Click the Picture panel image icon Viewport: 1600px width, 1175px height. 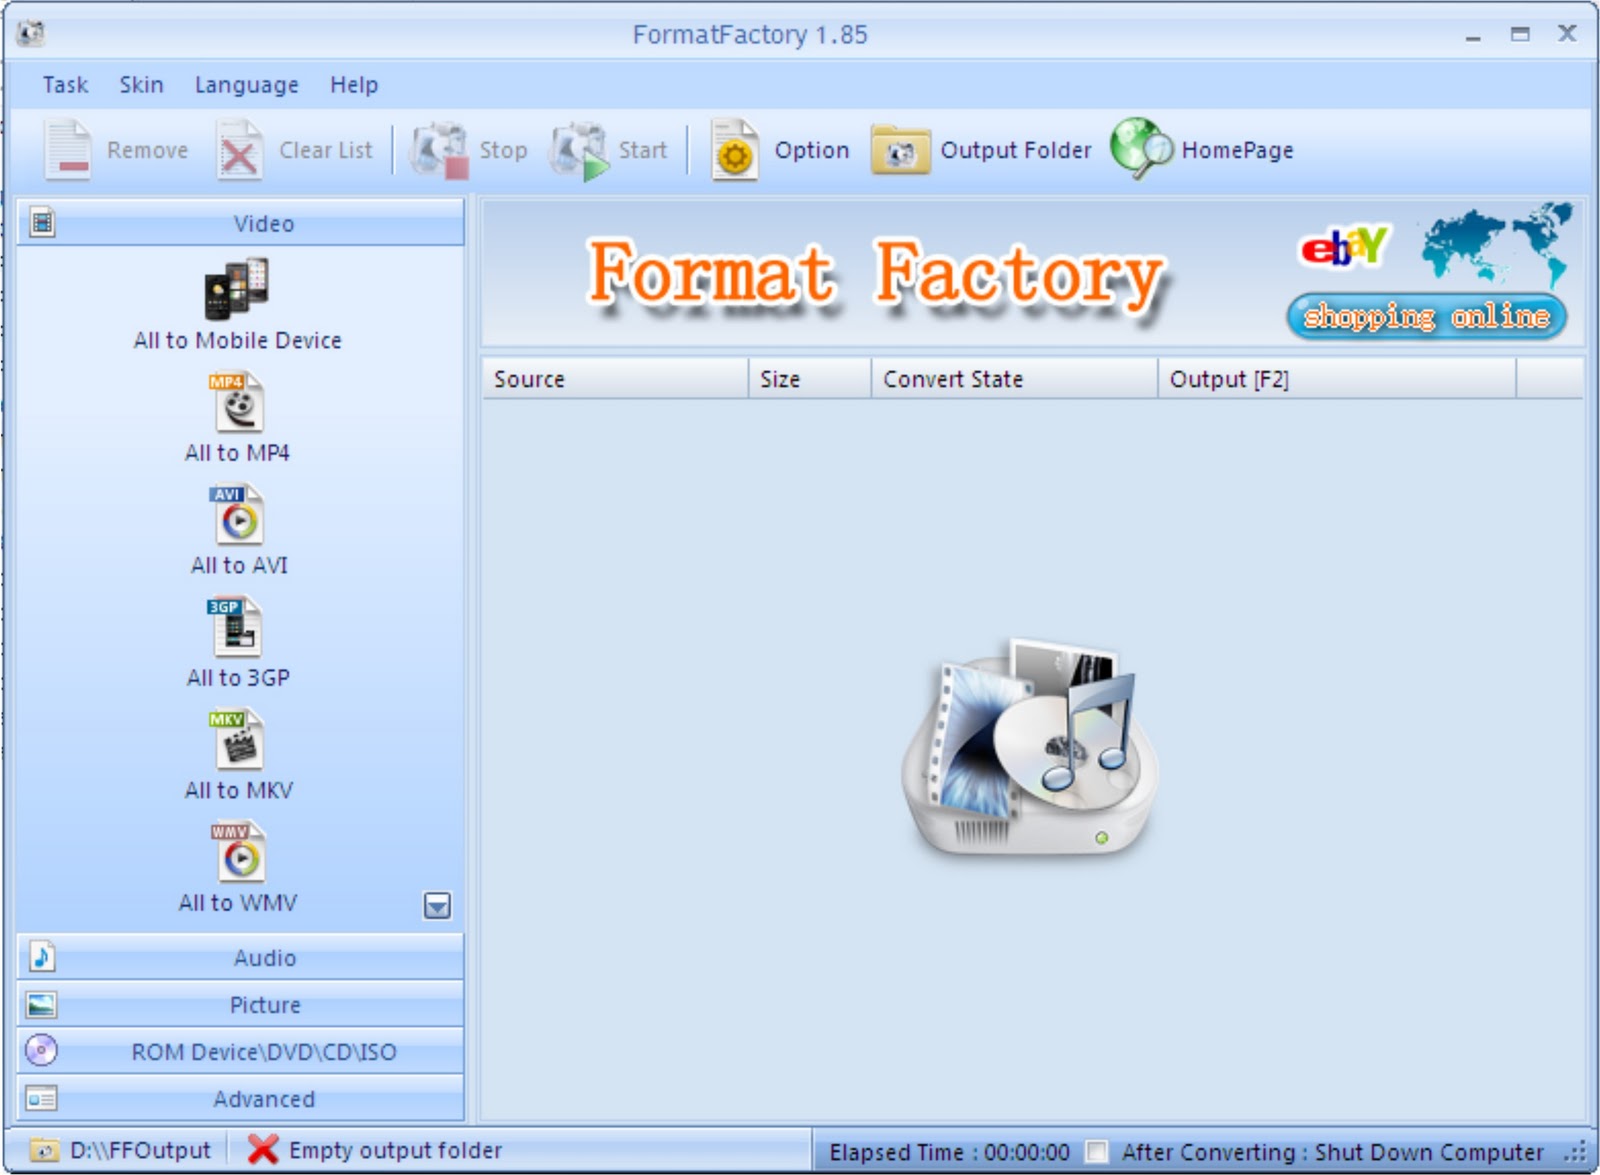[42, 1004]
